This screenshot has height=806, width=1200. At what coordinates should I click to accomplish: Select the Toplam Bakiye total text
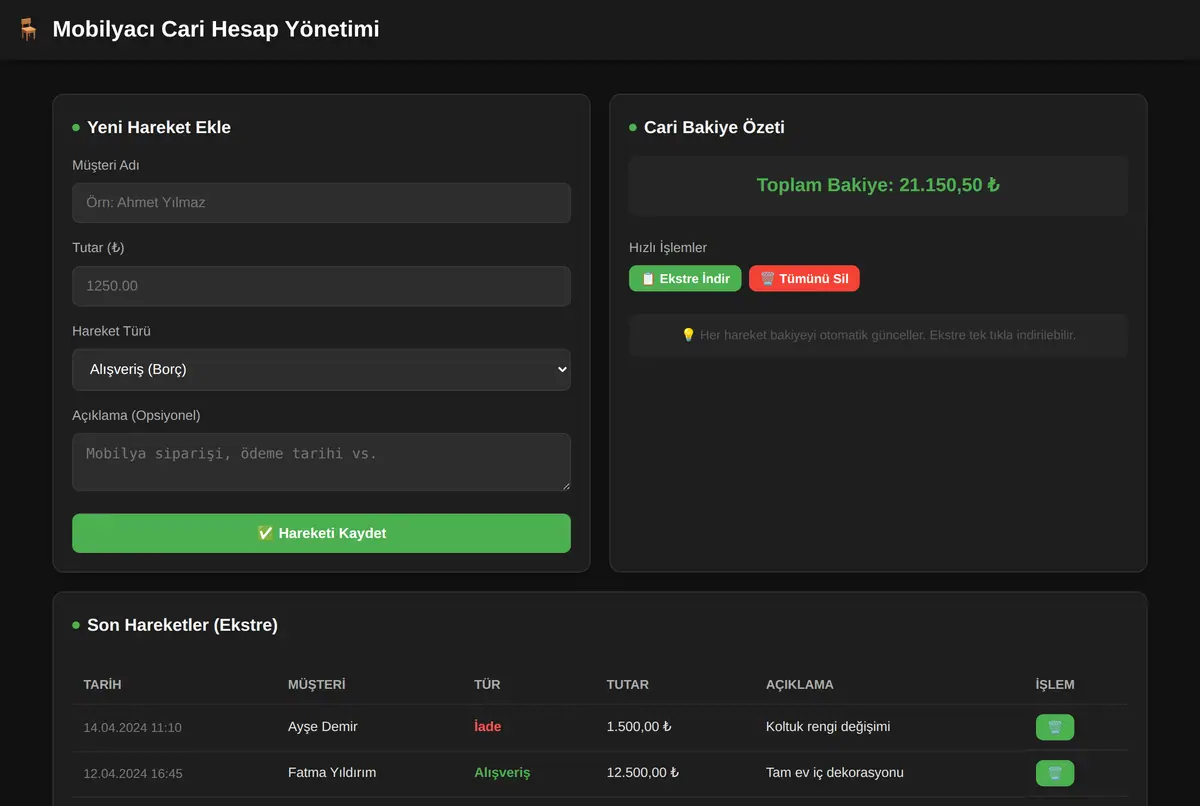pos(878,185)
